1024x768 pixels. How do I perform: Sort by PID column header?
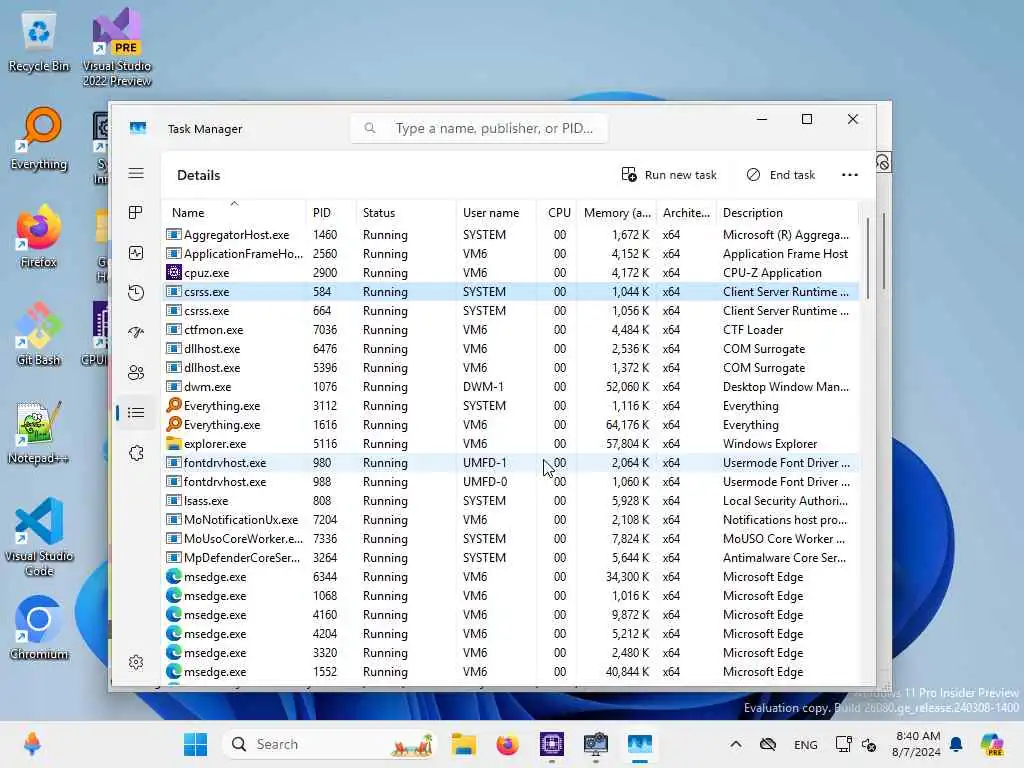point(330,212)
